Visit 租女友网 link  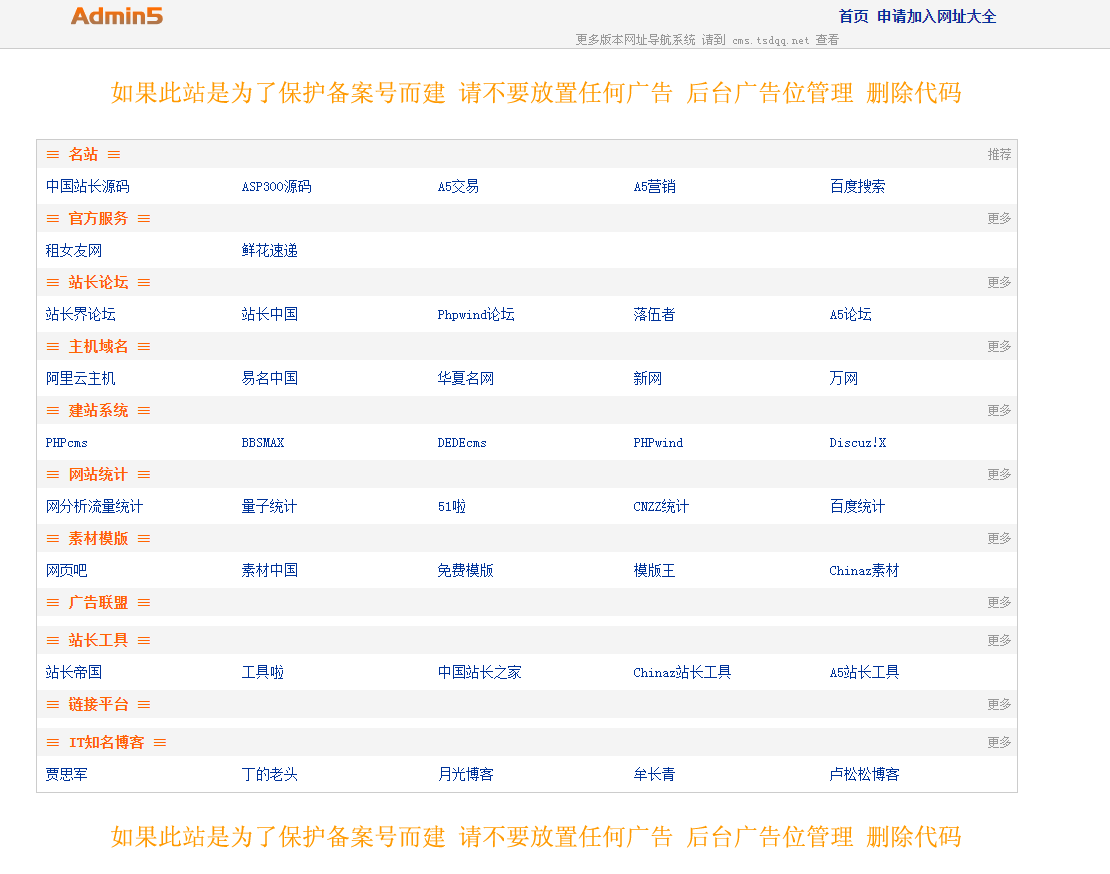tap(74, 251)
